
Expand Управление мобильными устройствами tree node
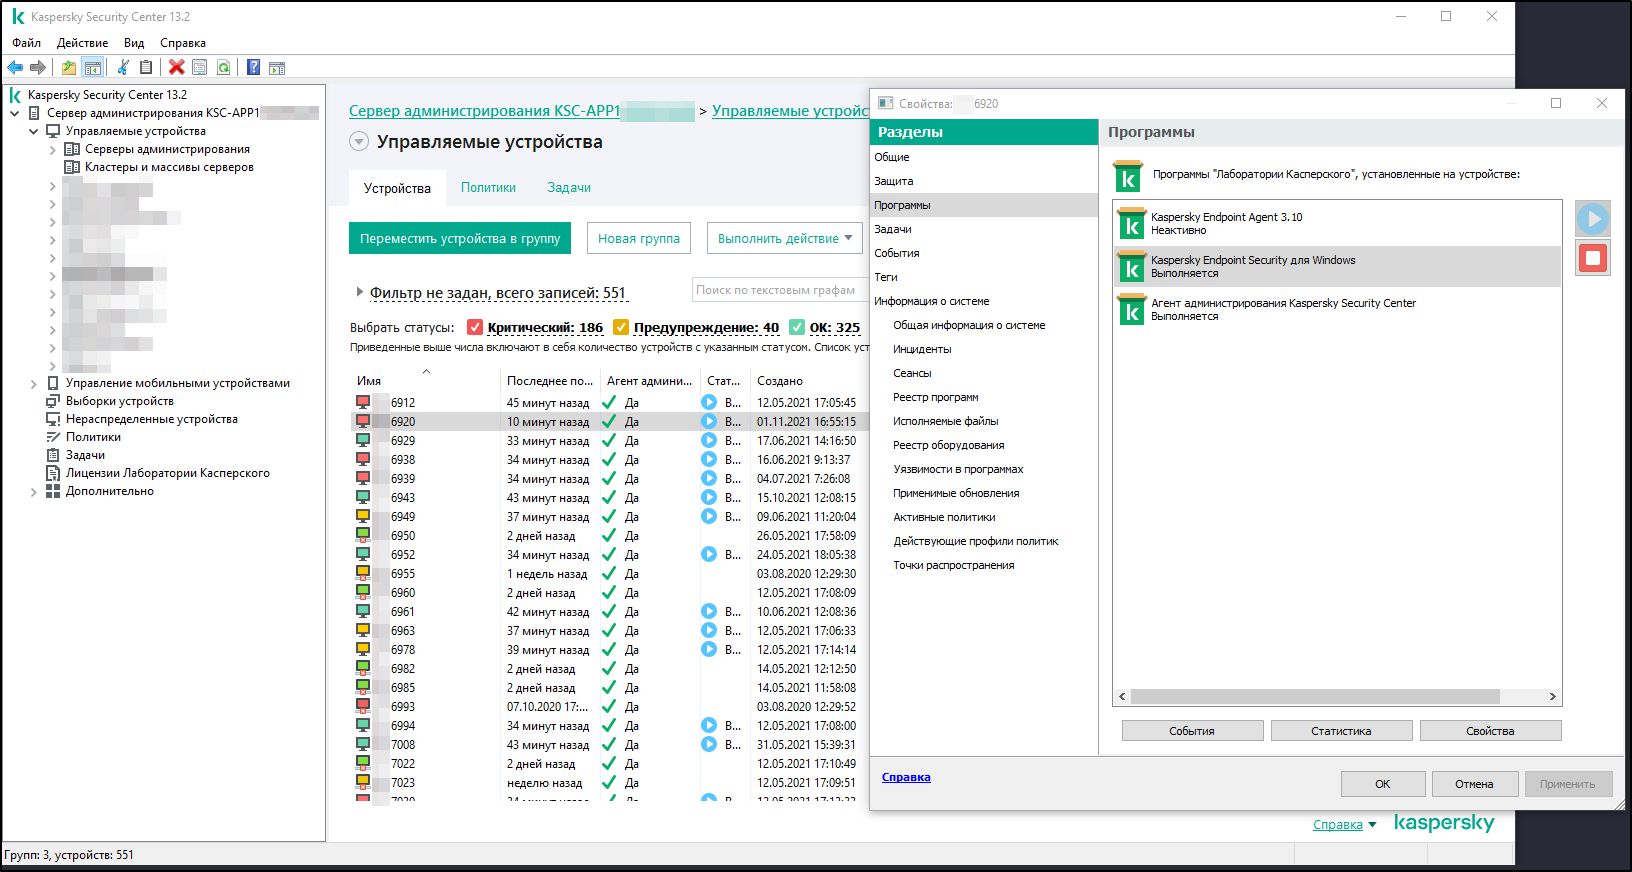33,384
